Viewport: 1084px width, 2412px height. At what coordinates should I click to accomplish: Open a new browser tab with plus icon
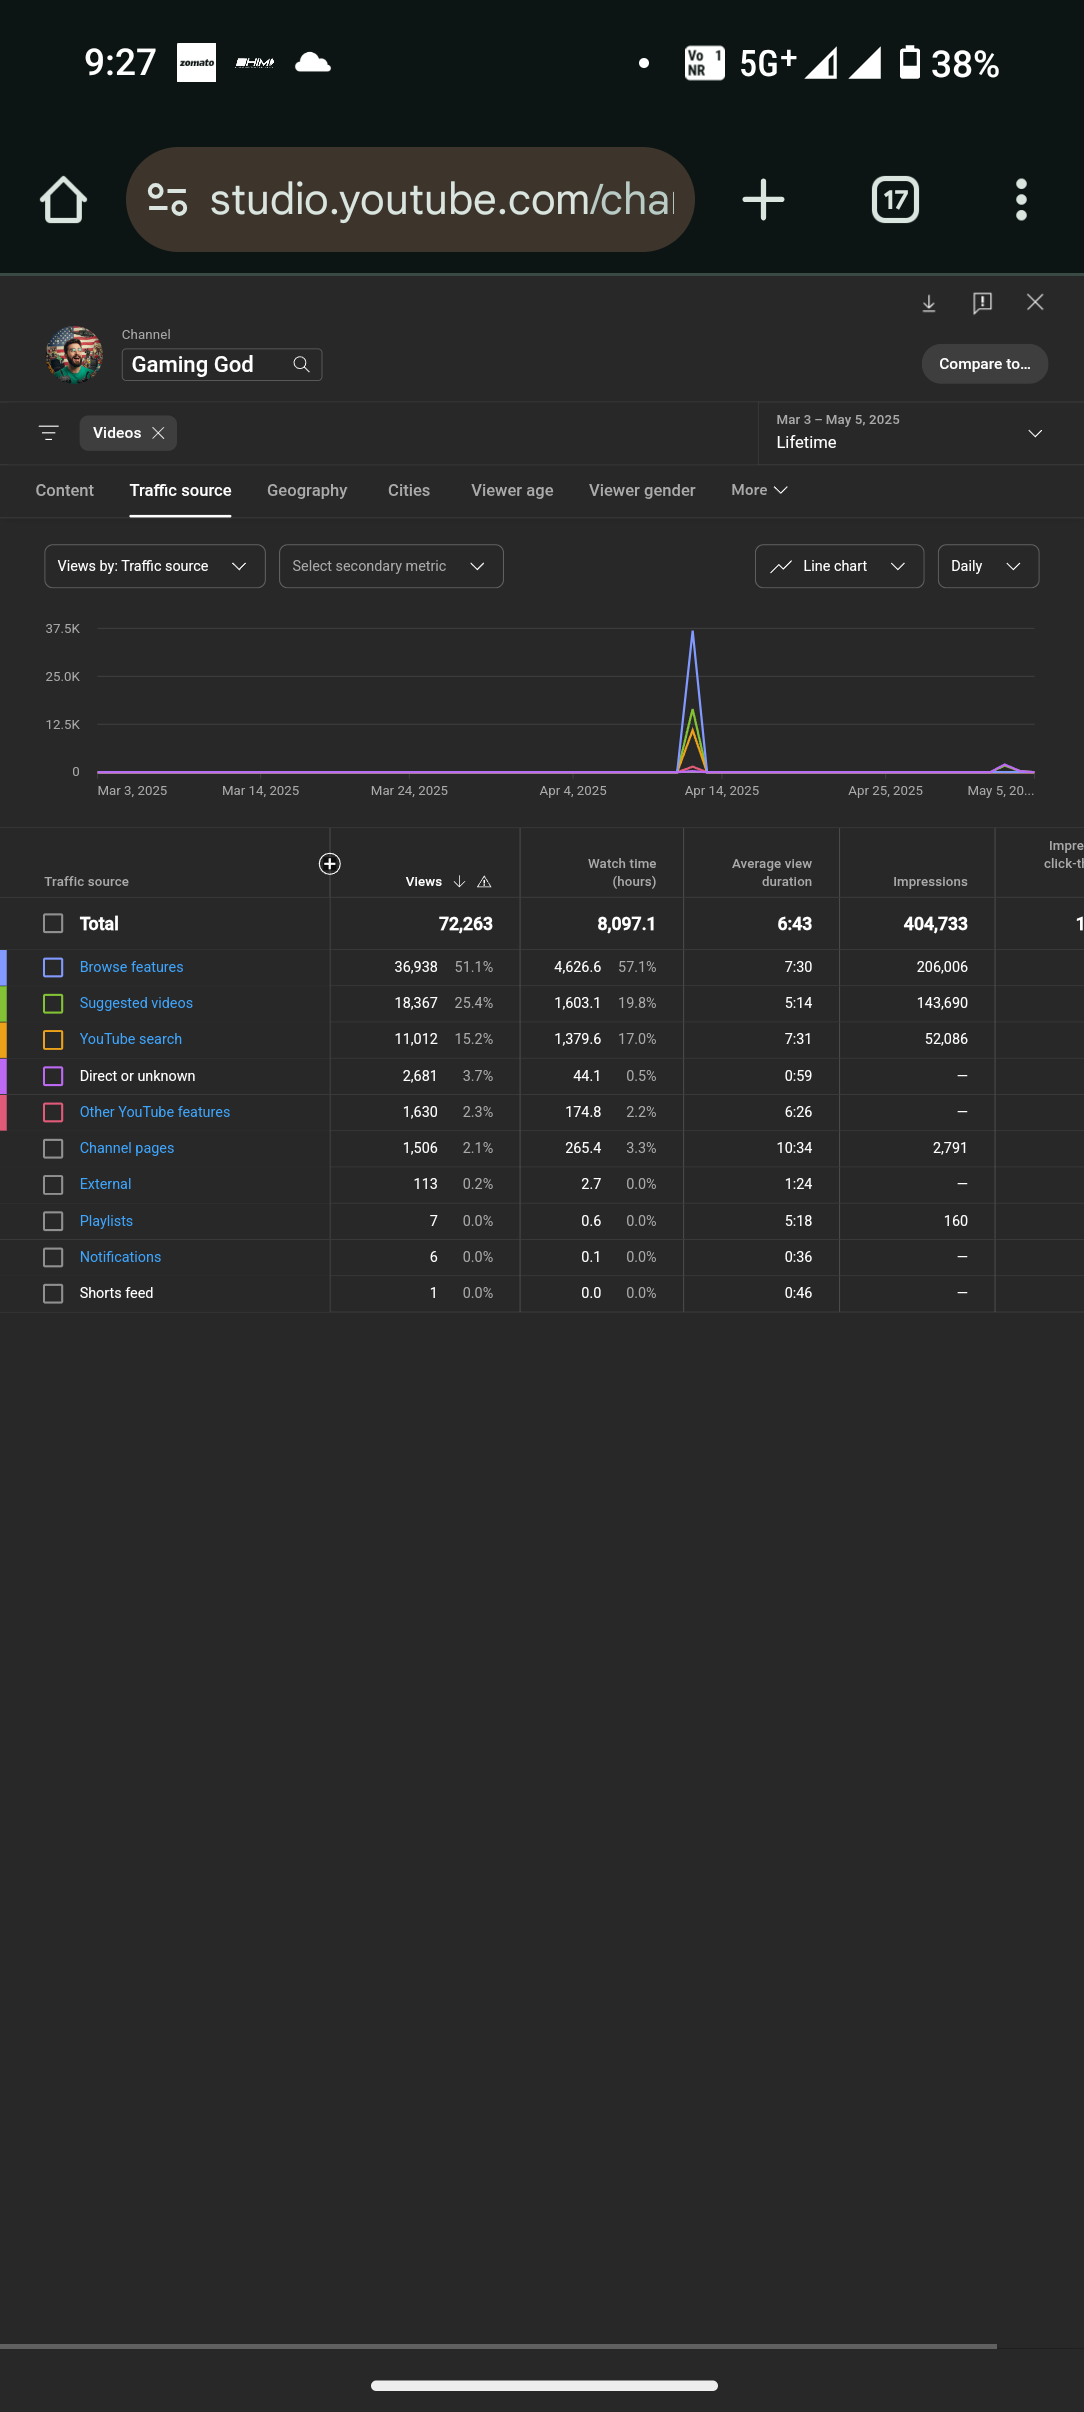point(763,200)
